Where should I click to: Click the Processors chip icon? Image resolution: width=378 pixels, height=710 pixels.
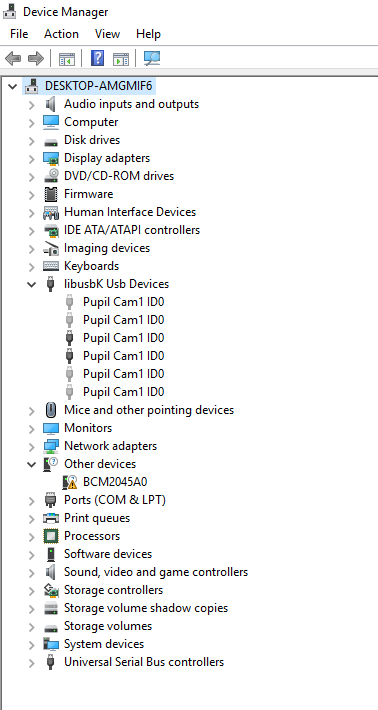point(51,536)
